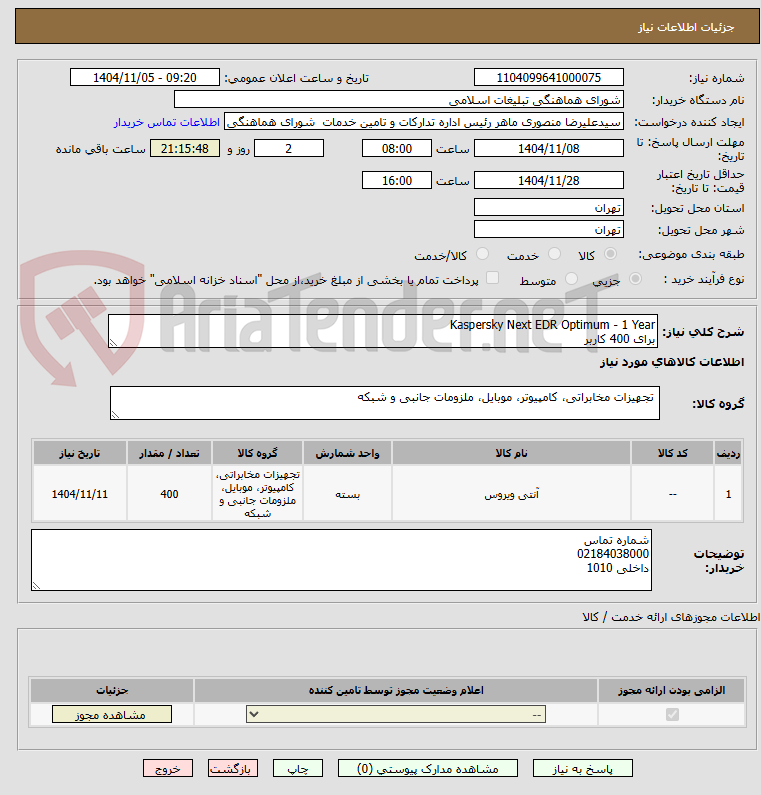Toggle the Islamic treasury payment checkbox
Image resolution: width=761 pixels, height=795 pixels.
click(492, 277)
